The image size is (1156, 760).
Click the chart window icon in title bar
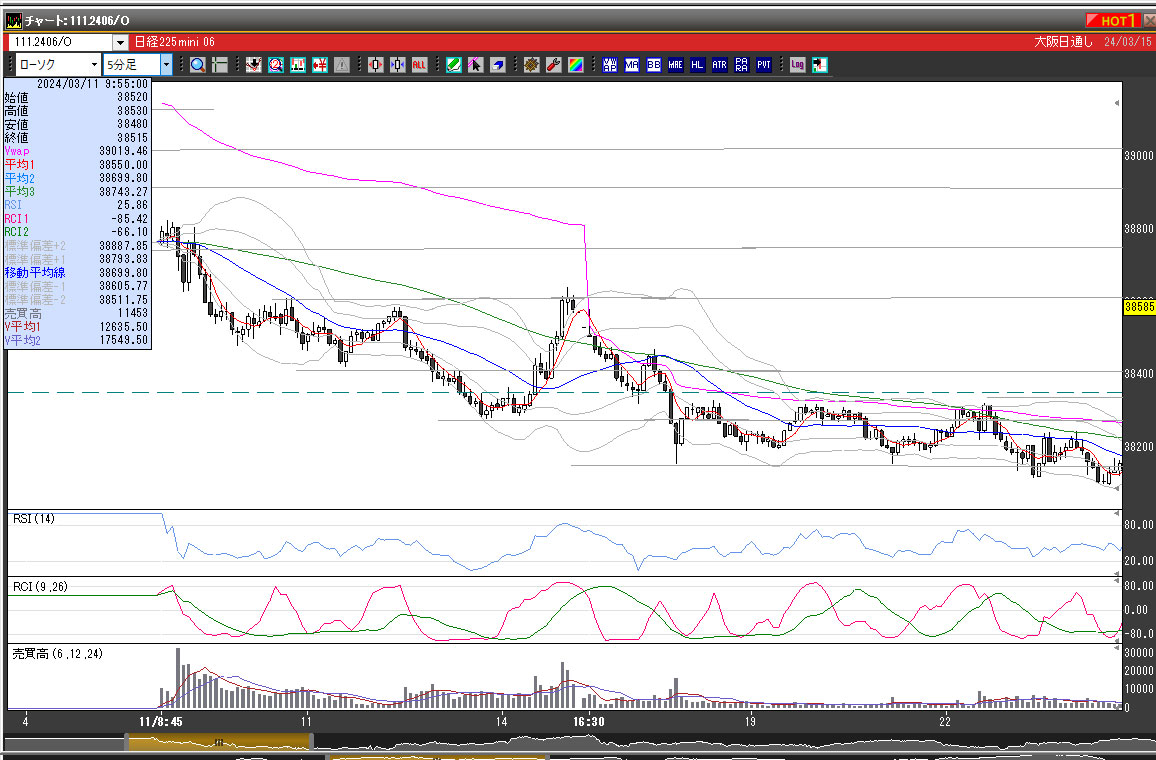coord(13,21)
